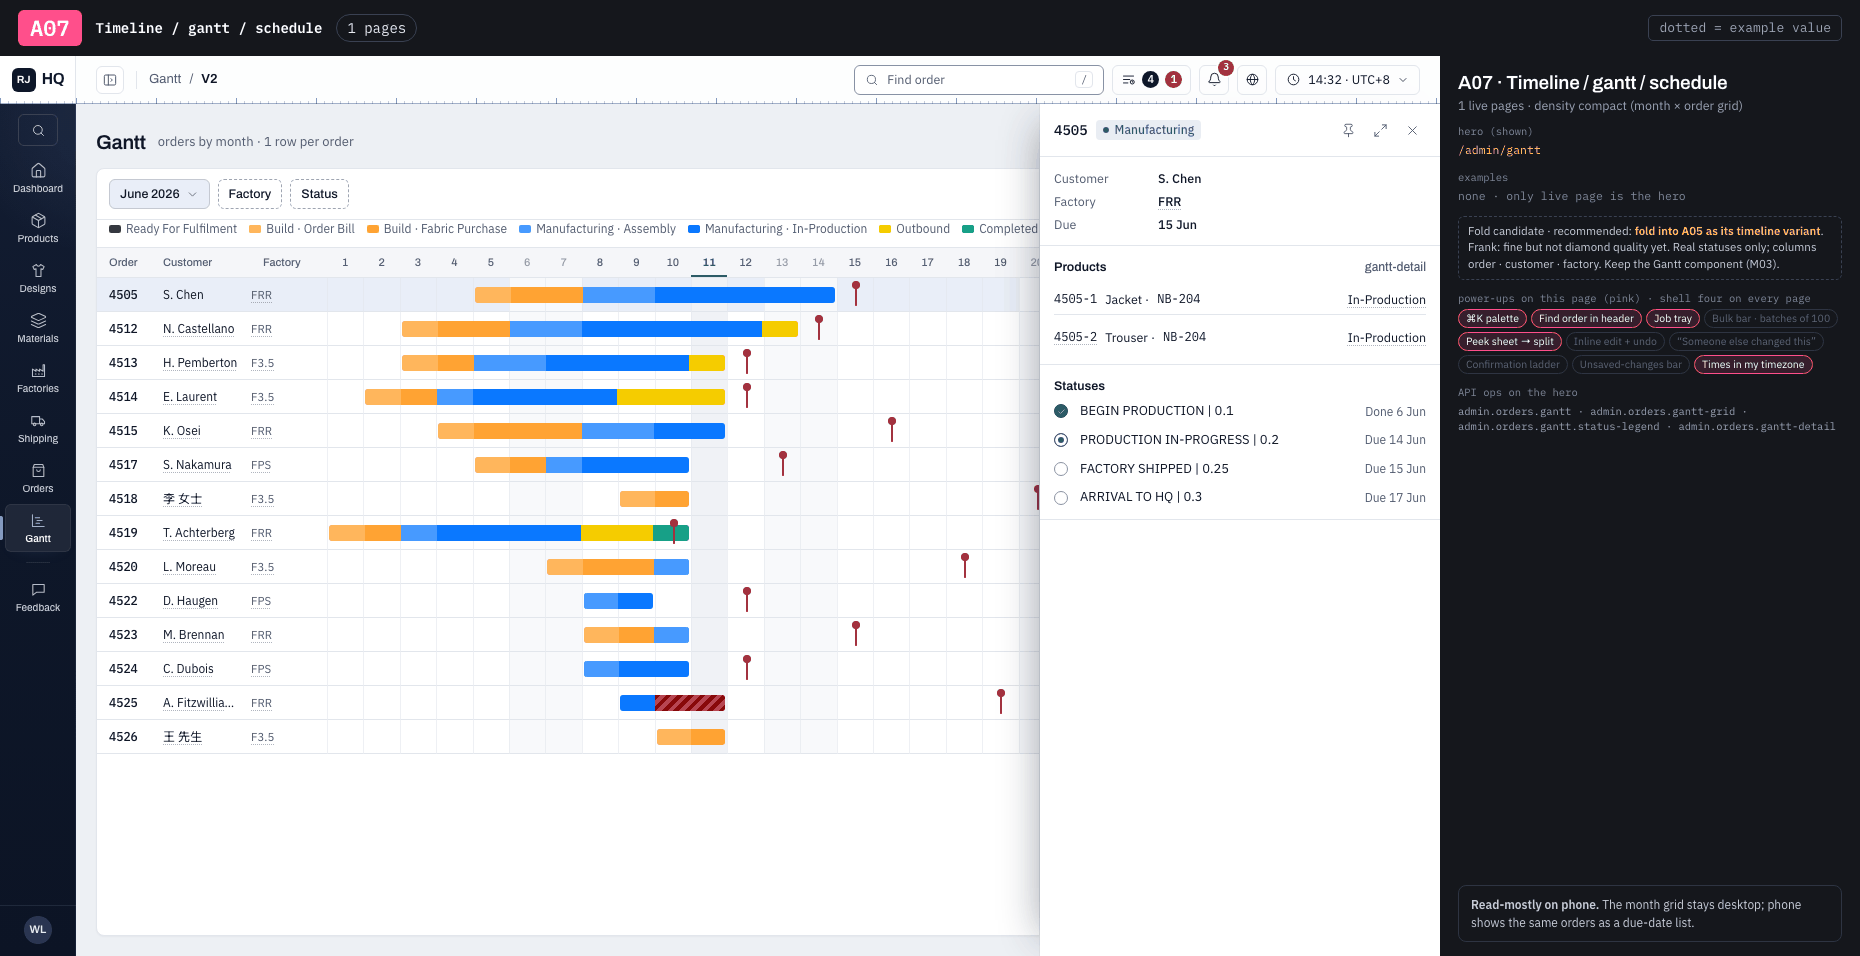Click the RJ HQ logo

tap(38, 79)
